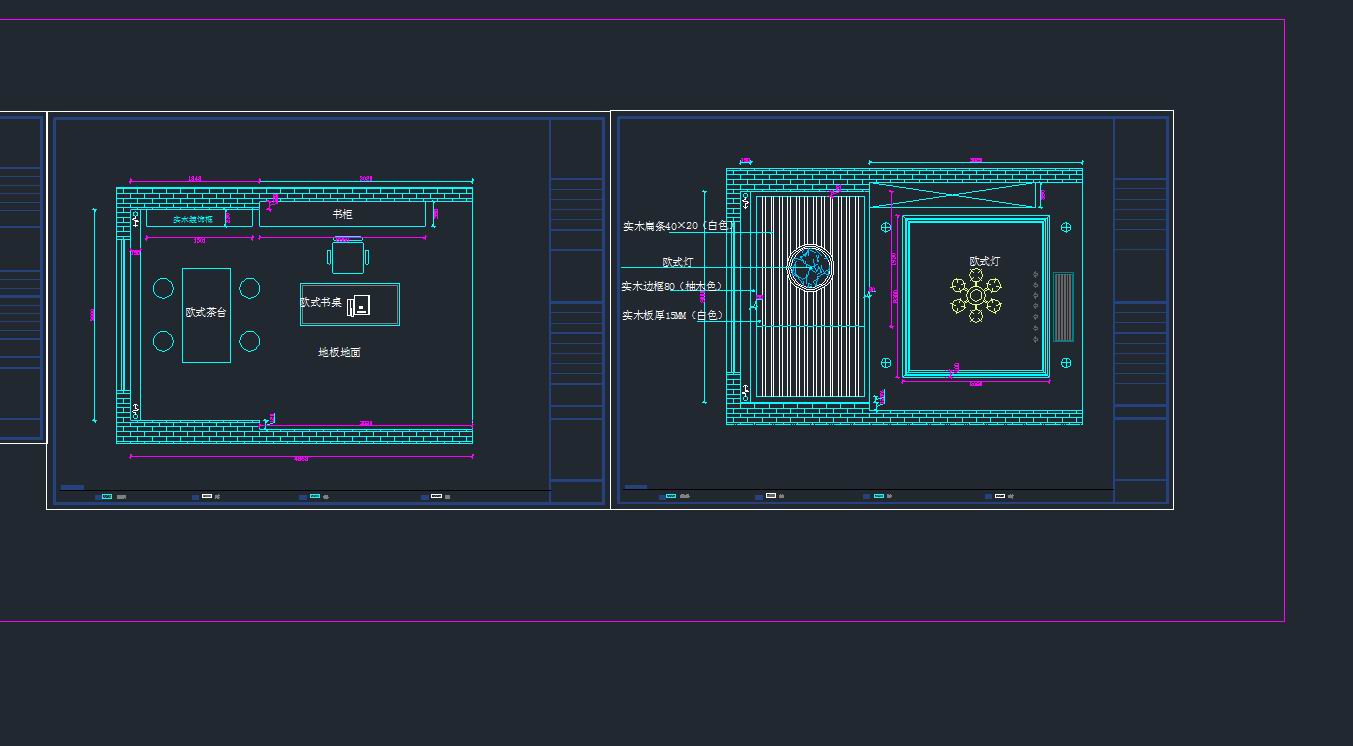The height and width of the screenshot is (746, 1353).
Task: Pick the top-right downlight crosshair symbol
Action: click(1066, 228)
